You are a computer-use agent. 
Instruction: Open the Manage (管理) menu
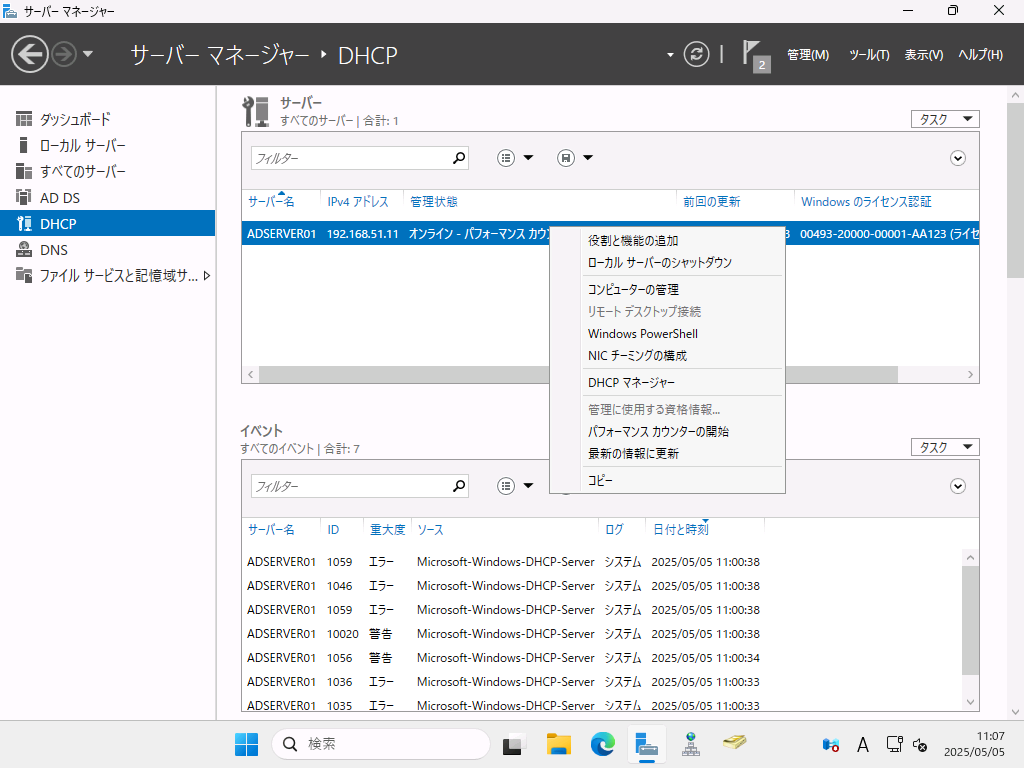pyautogui.click(x=808, y=55)
